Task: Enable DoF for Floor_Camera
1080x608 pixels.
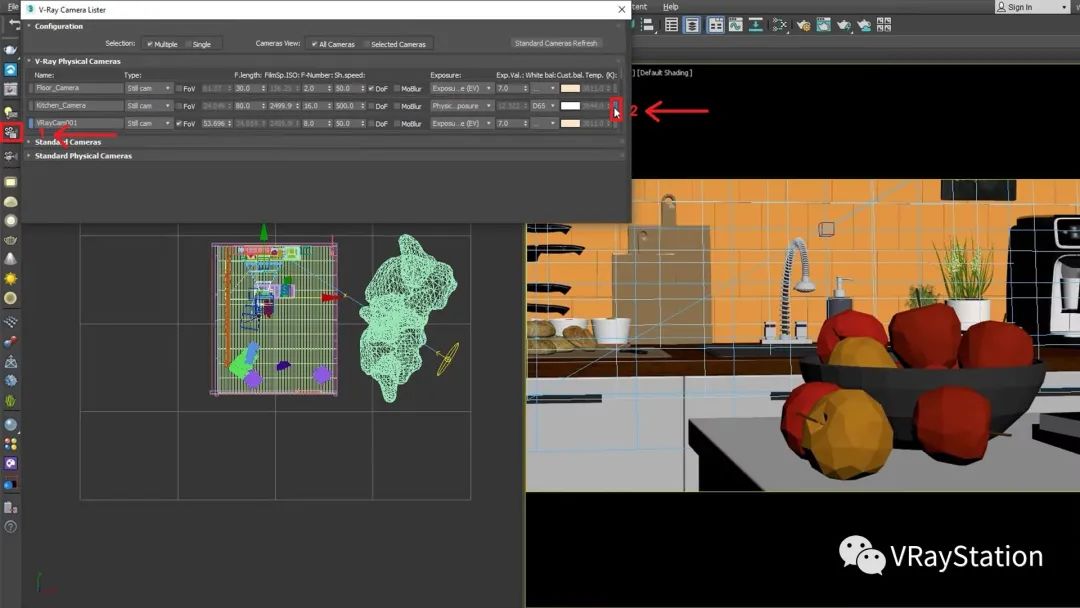Action: click(x=372, y=88)
